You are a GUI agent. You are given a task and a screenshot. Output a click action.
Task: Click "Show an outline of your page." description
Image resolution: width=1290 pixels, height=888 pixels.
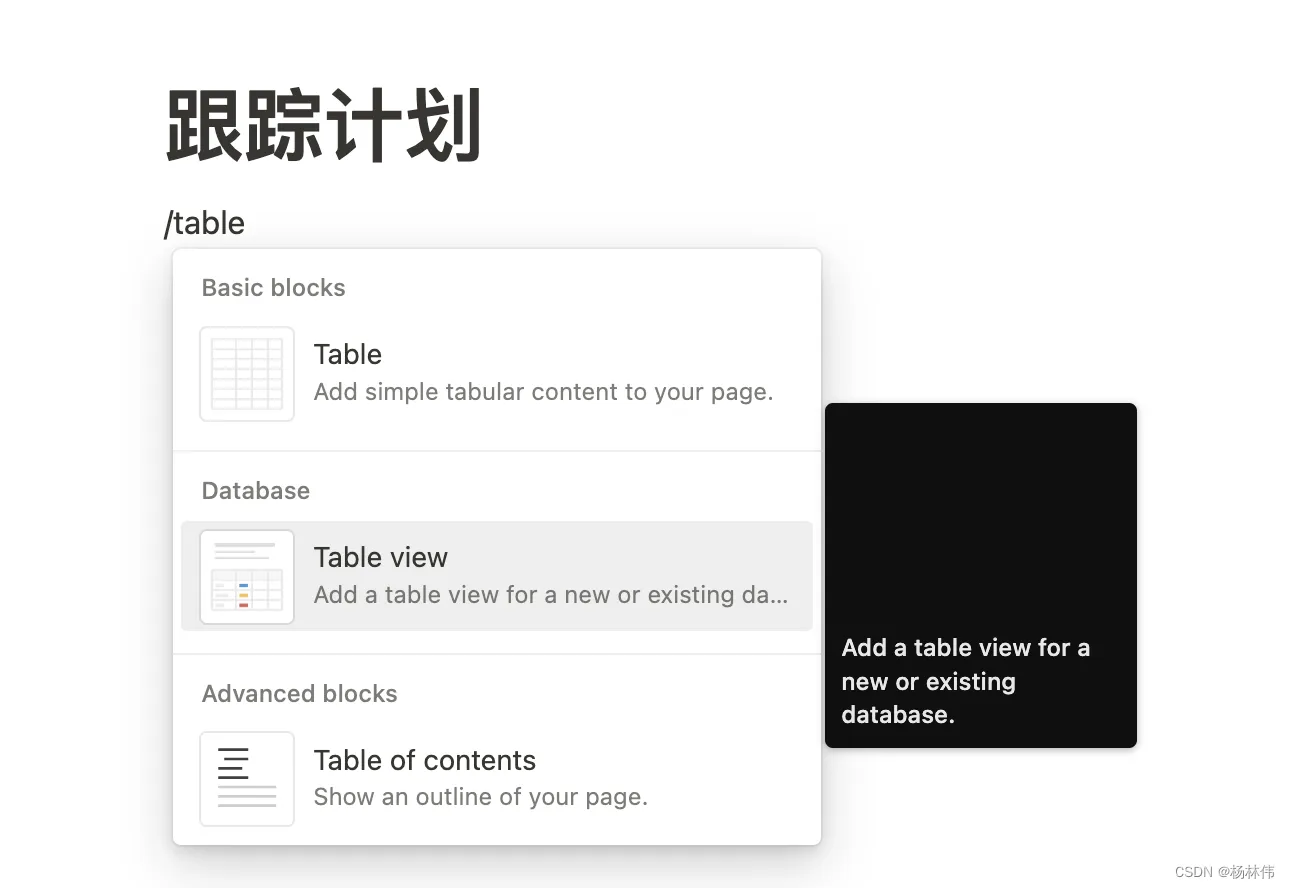(481, 797)
